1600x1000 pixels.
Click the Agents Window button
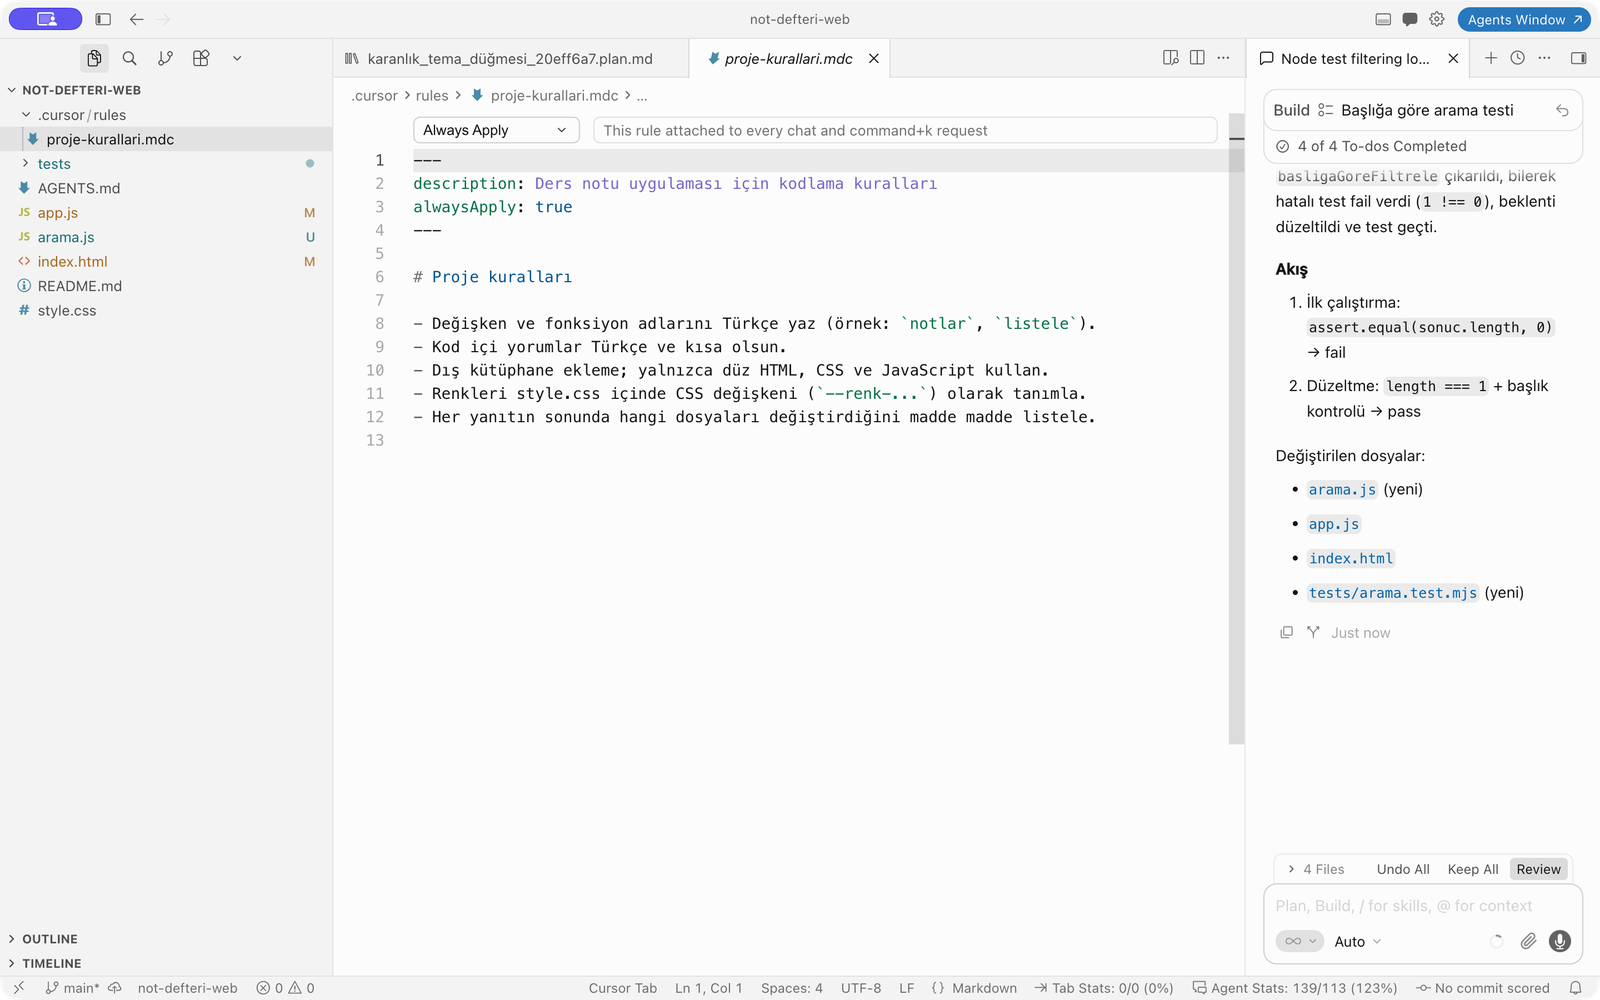1524,19
